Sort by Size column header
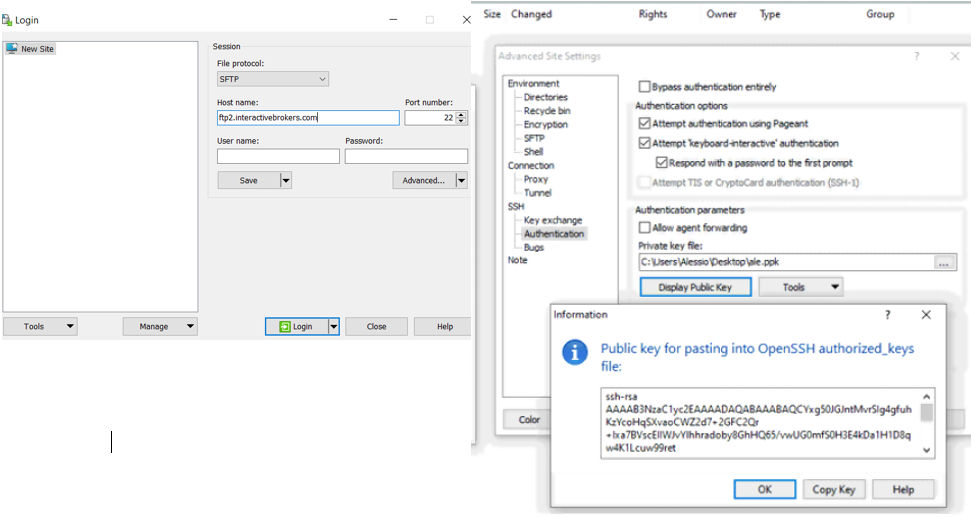 (492, 14)
